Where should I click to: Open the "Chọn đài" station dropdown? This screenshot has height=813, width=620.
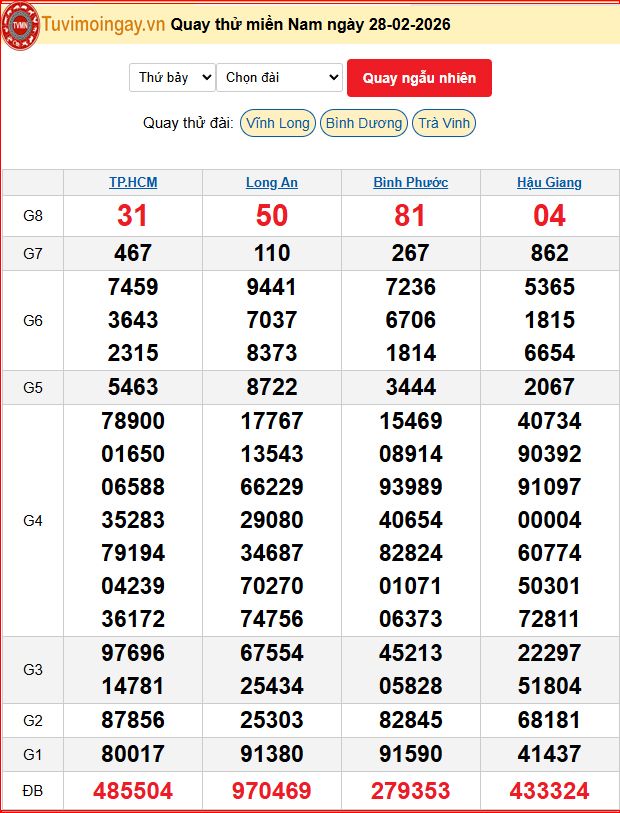coord(279,77)
